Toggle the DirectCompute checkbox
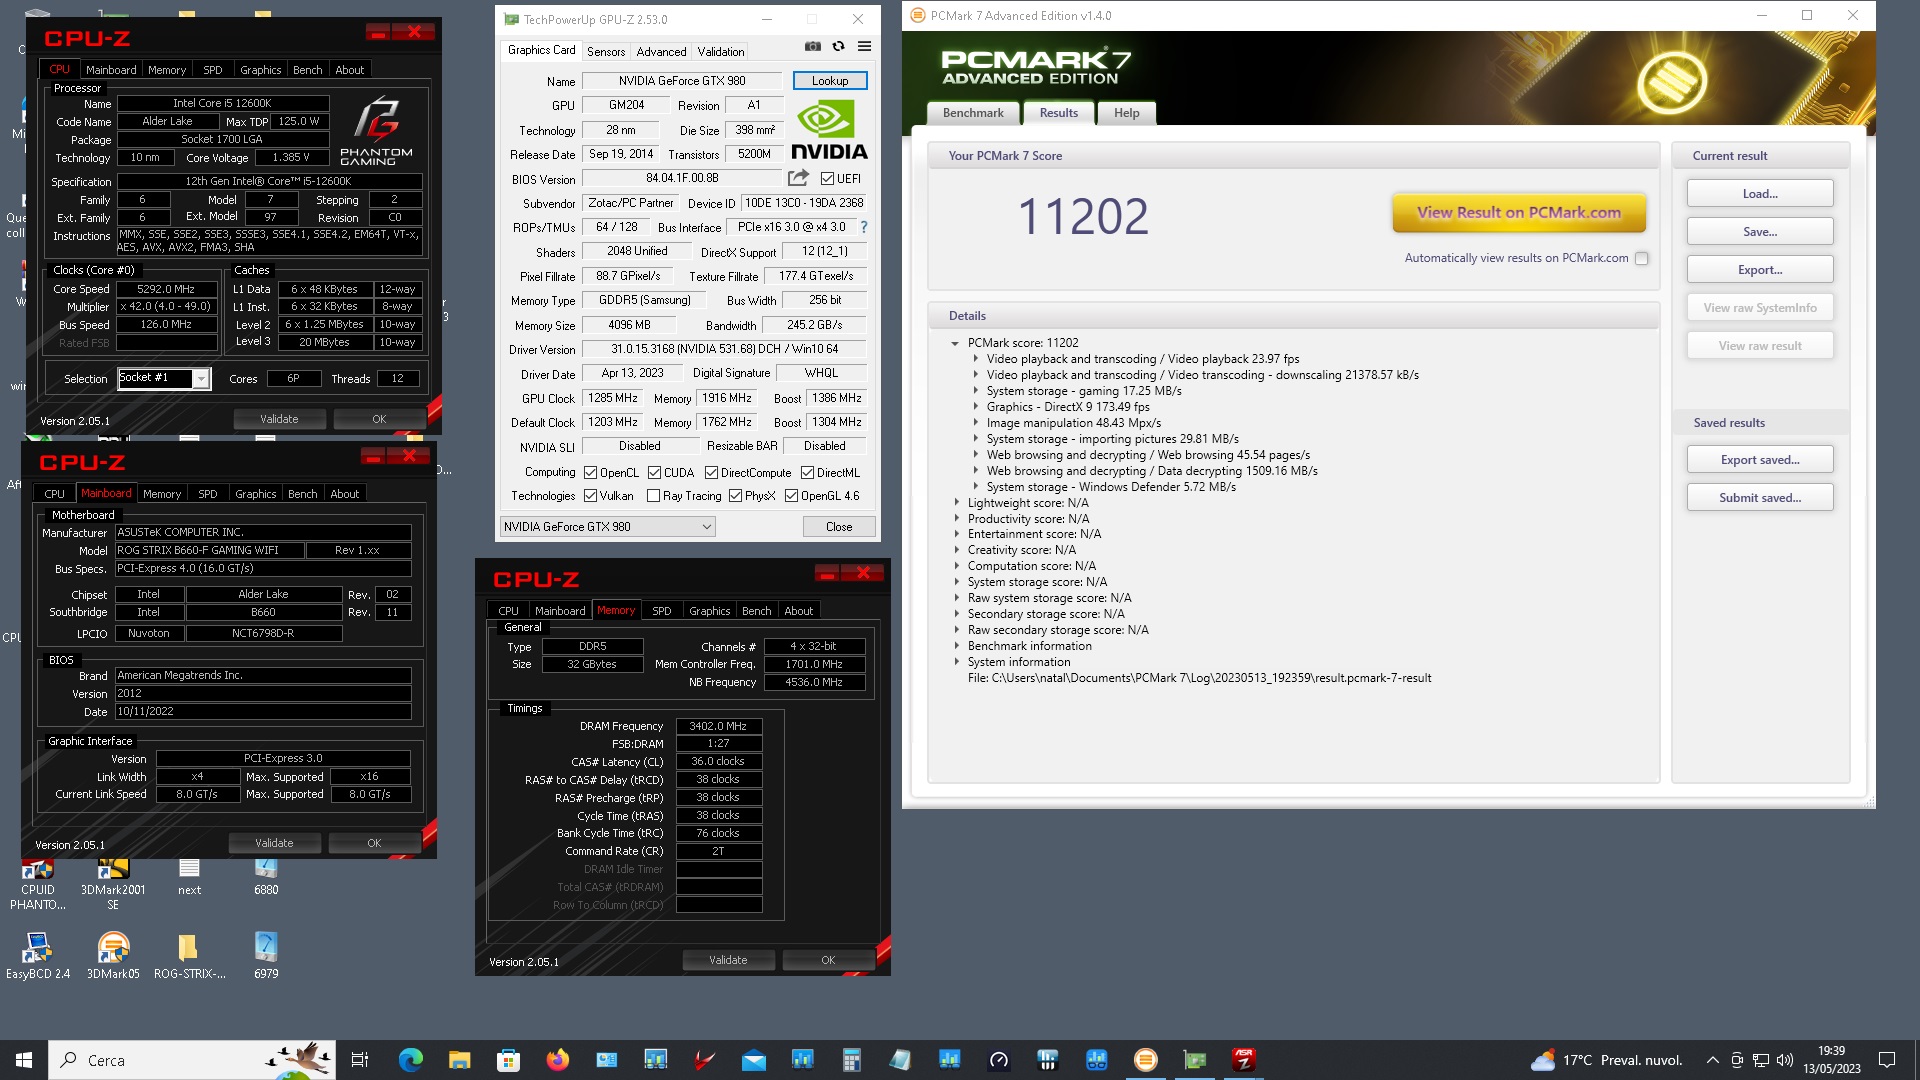Screen dimensions: 1920x1080 click(711, 473)
